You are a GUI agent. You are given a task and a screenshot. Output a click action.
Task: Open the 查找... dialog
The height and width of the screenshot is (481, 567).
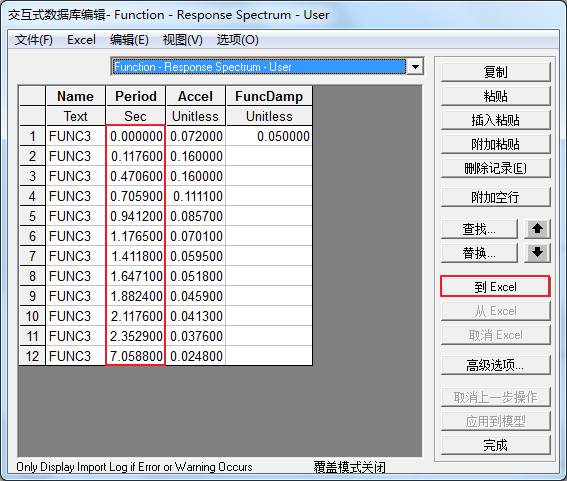pos(479,229)
